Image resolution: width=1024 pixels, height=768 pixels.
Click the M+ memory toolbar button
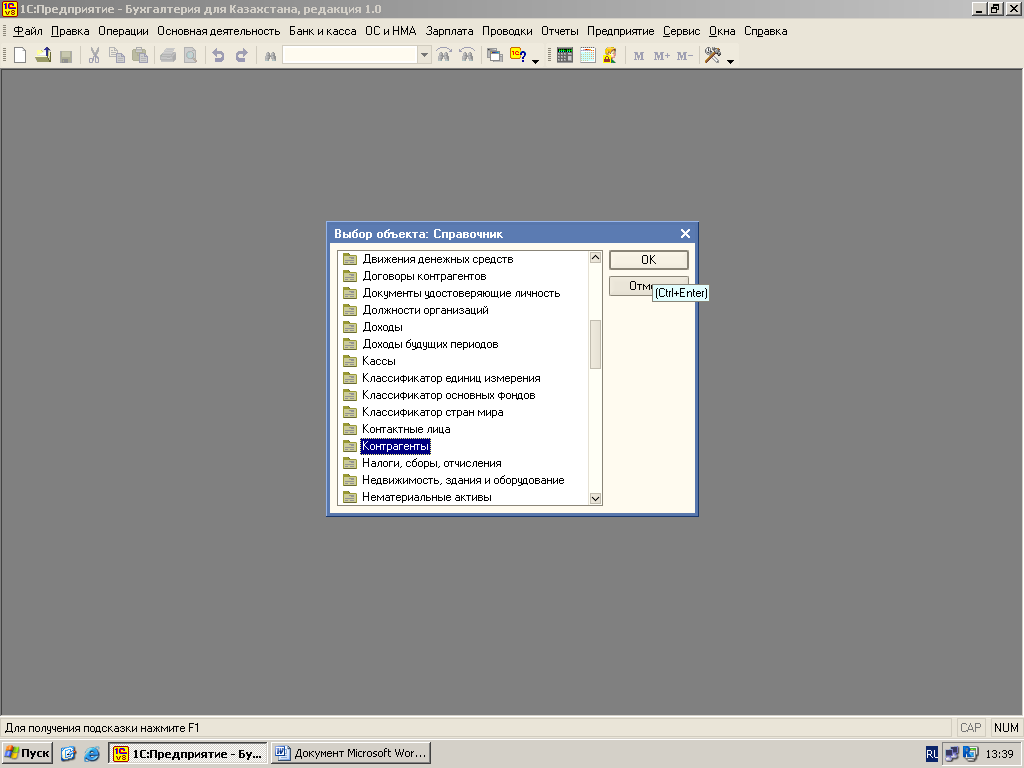coord(662,56)
